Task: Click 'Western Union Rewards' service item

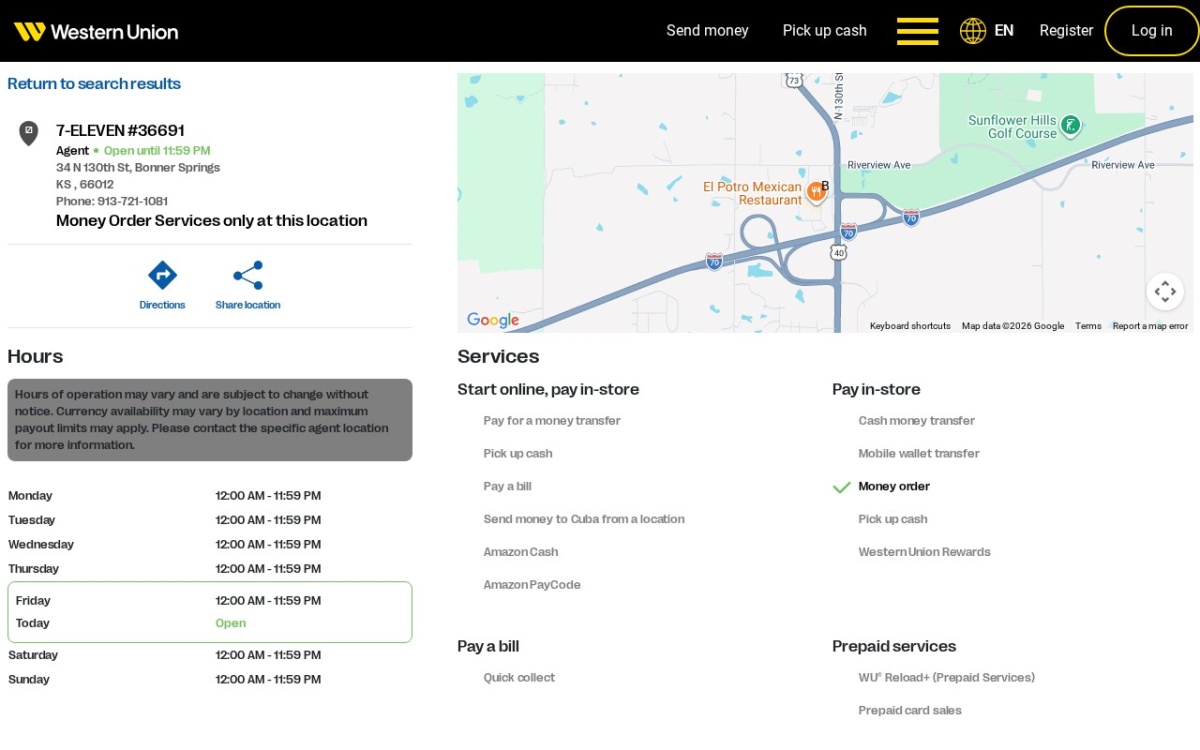Action: pyautogui.click(x=924, y=552)
